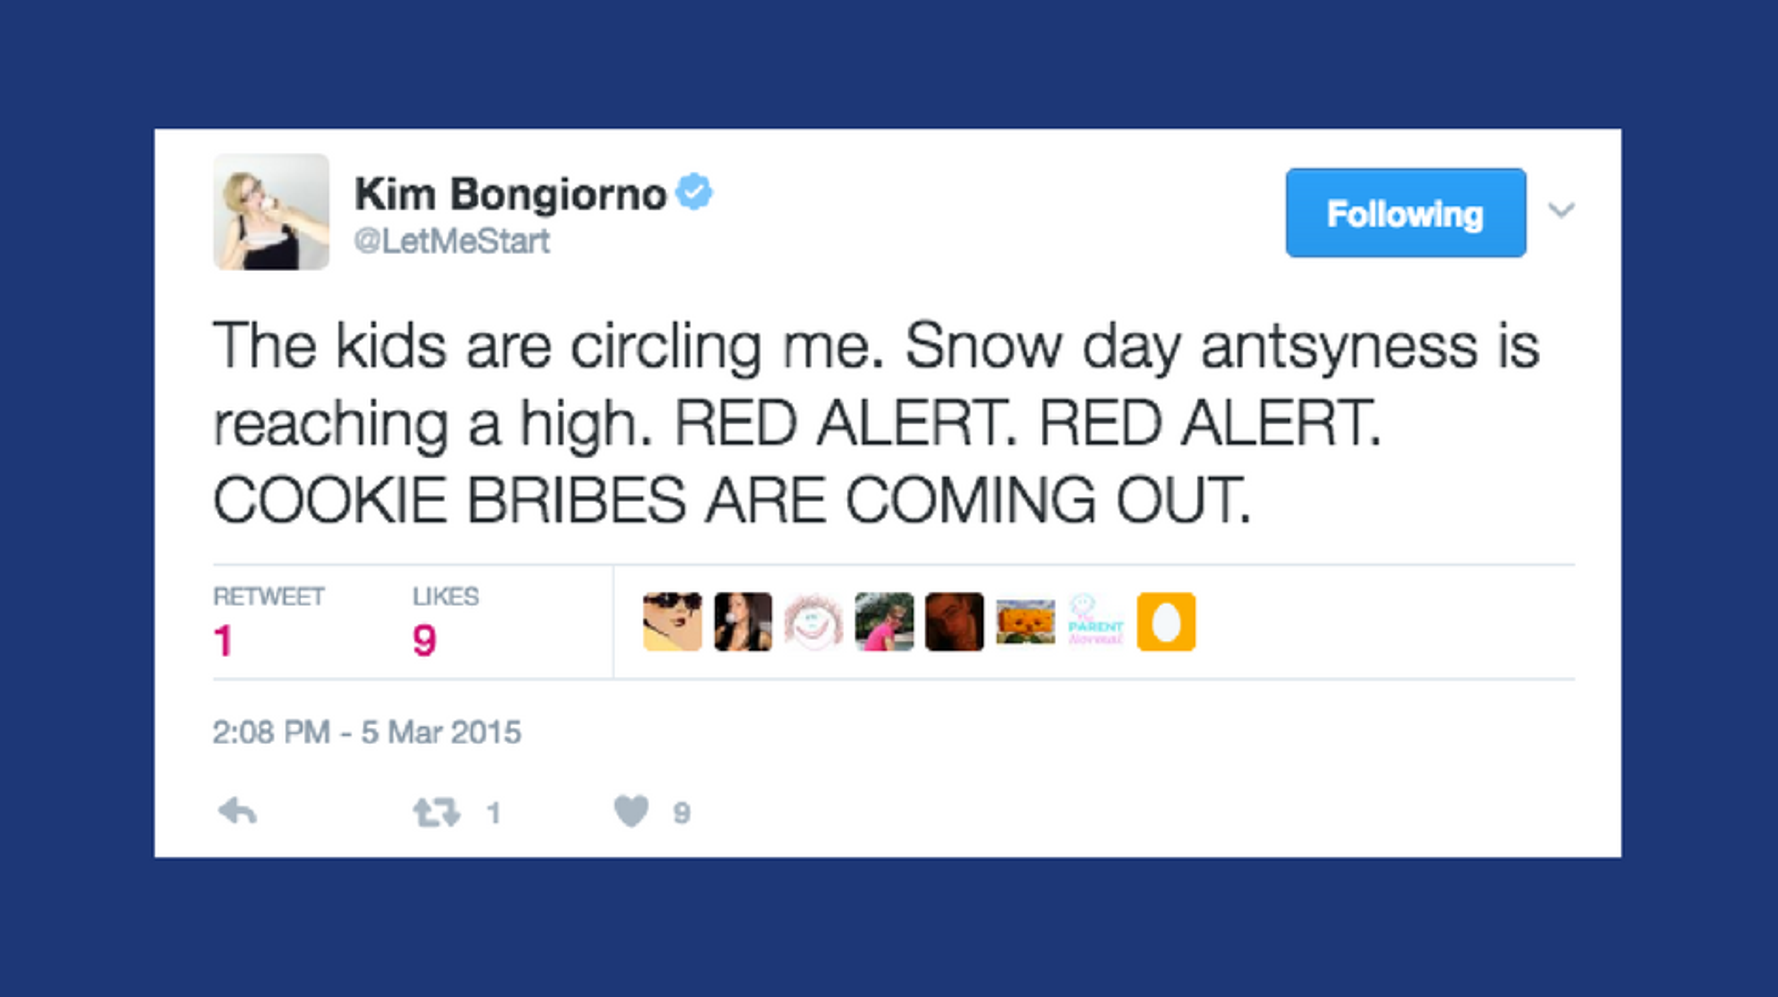The height and width of the screenshot is (997, 1778).
Task: Open the pink shirt person avatar
Action: tap(884, 622)
